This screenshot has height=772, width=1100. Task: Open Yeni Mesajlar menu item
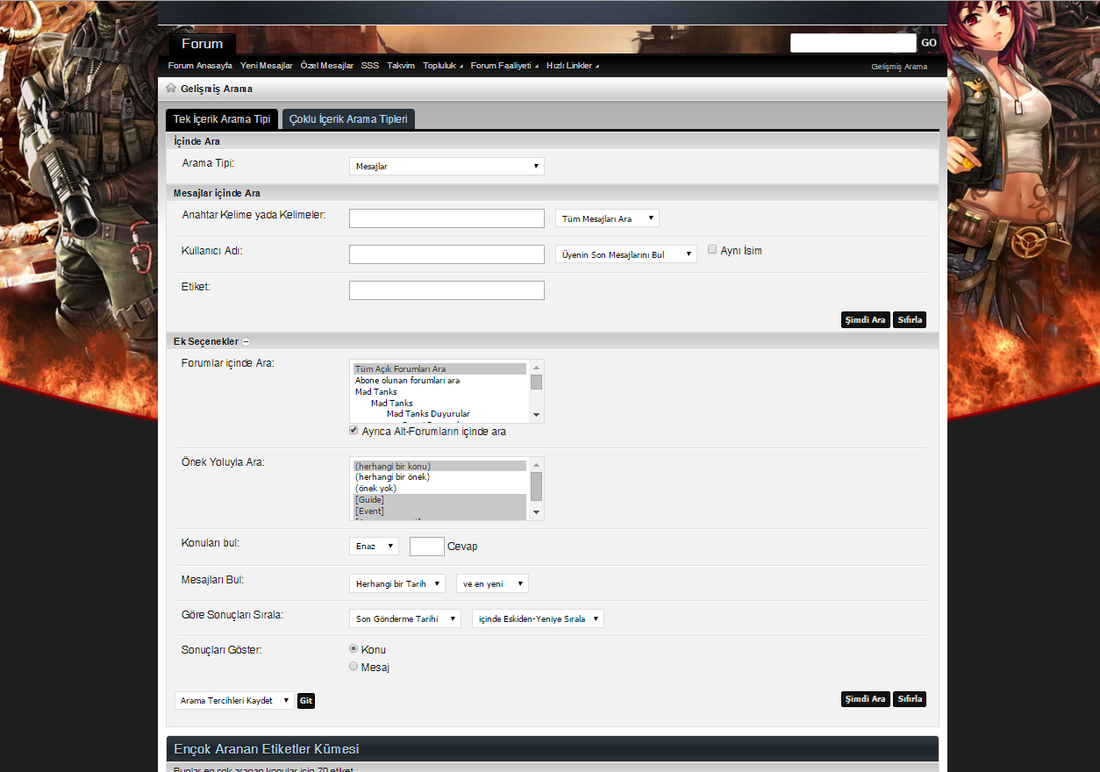coord(266,65)
